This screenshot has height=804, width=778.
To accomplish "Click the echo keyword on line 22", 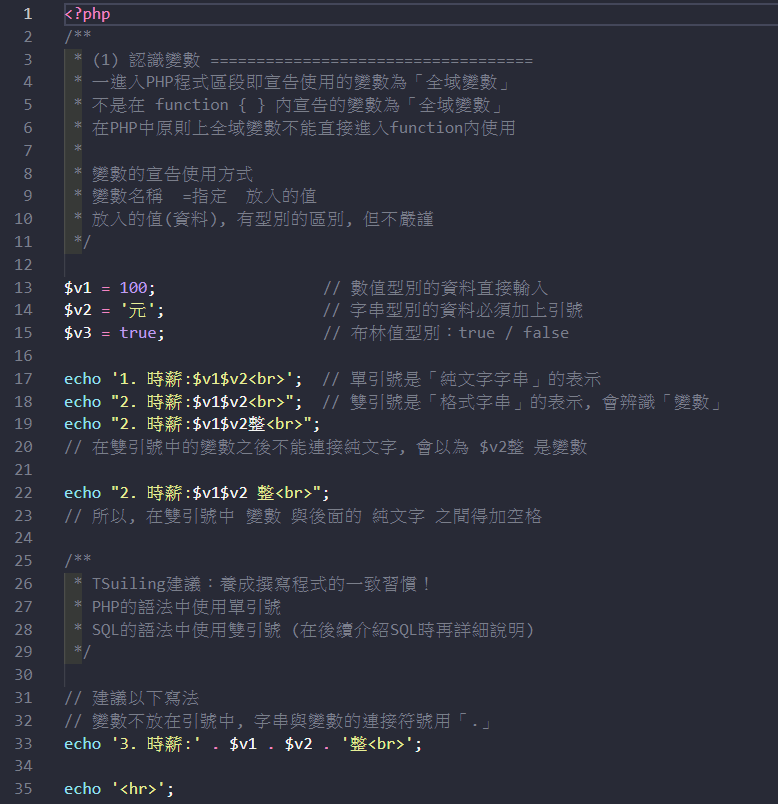I will click(83, 492).
